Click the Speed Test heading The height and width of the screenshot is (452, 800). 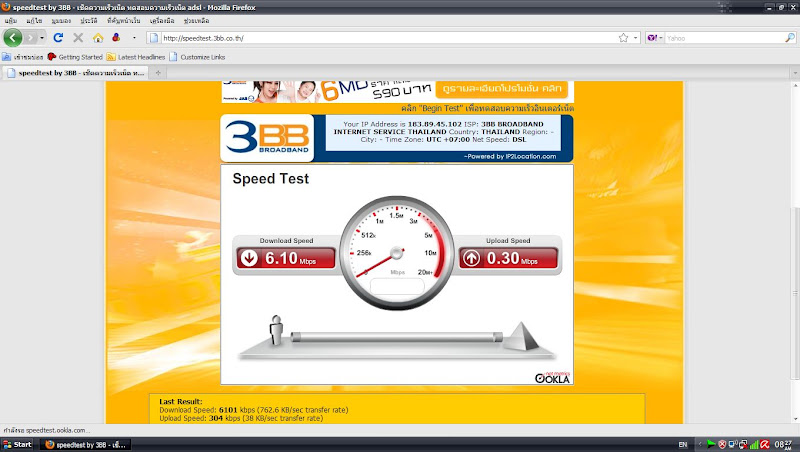pos(270,179)
